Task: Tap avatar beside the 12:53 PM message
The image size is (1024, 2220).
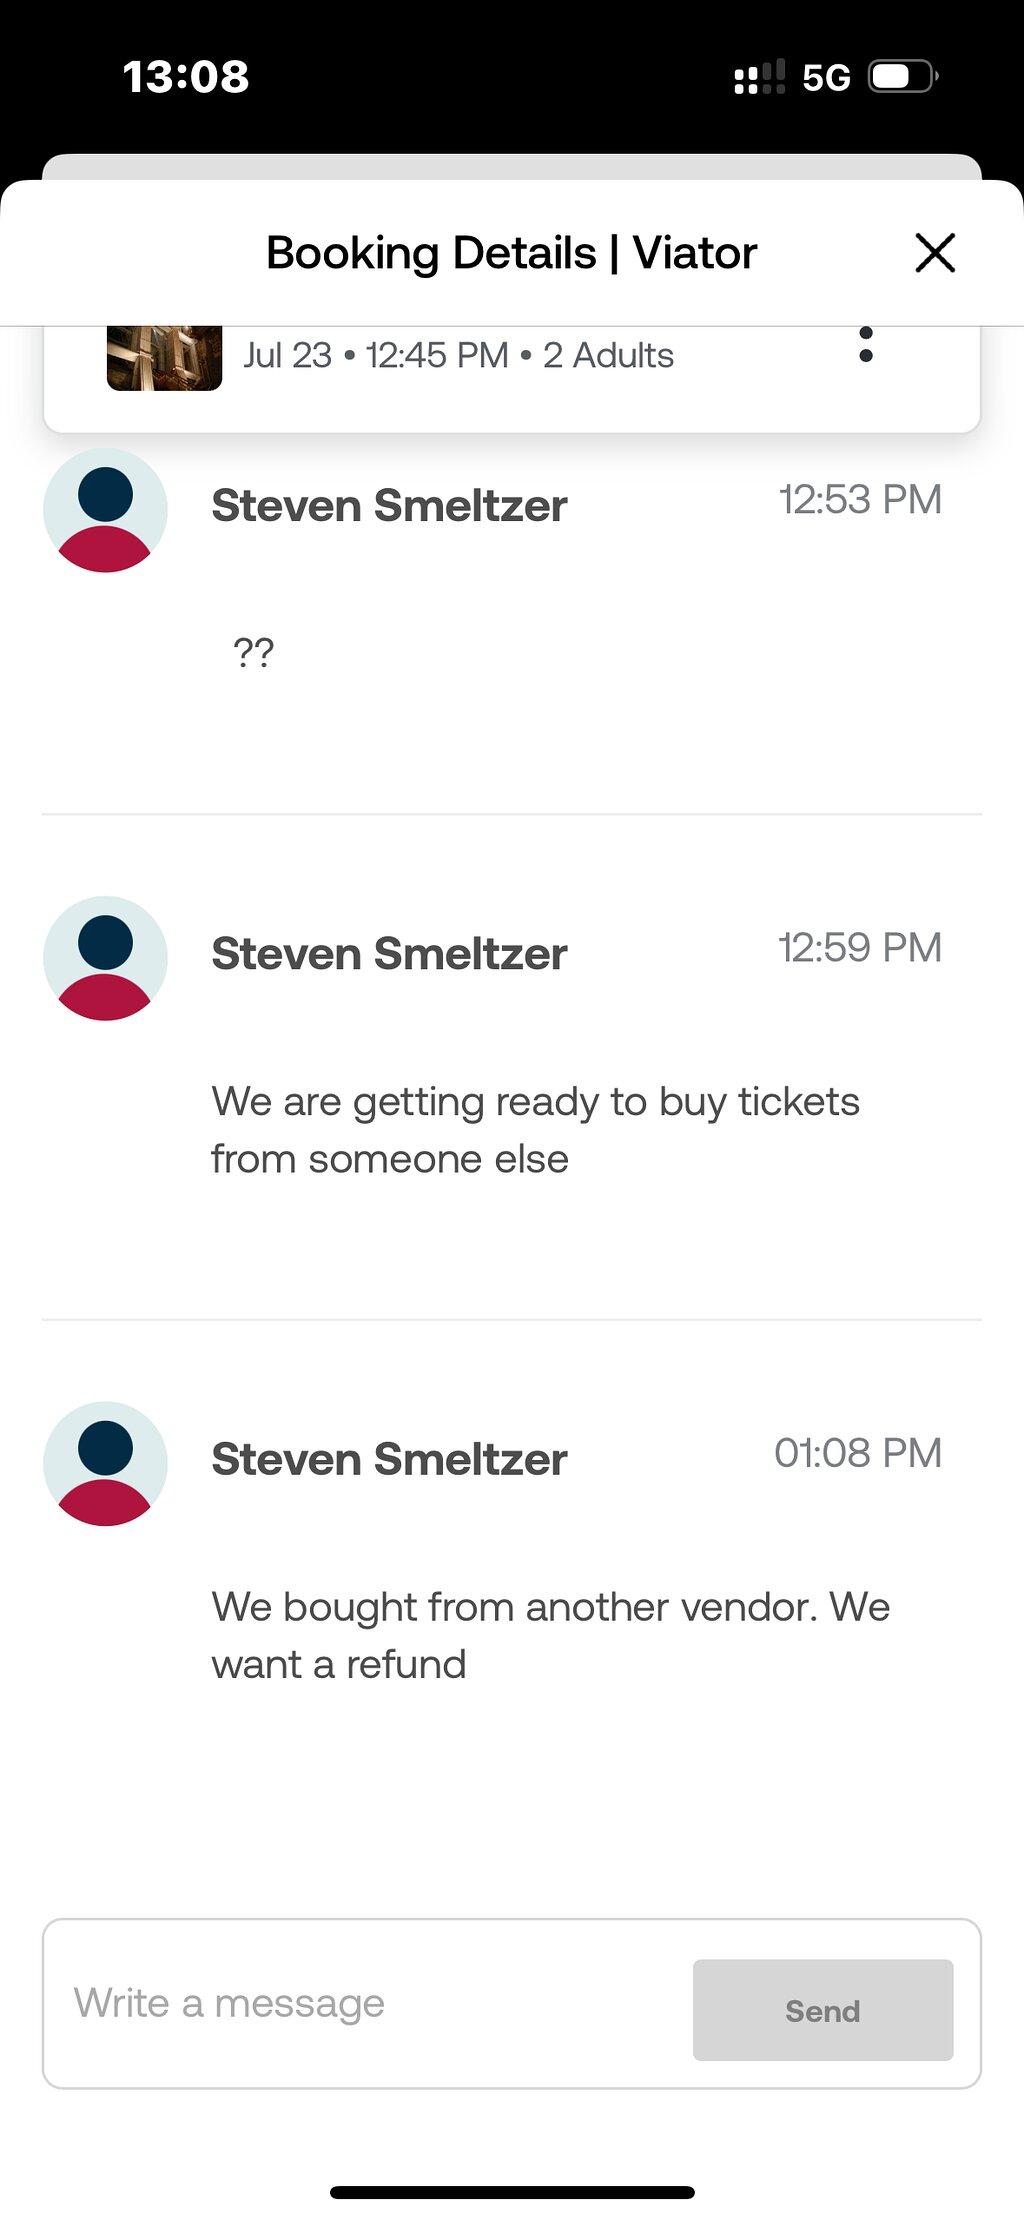Action: point(105,510)
